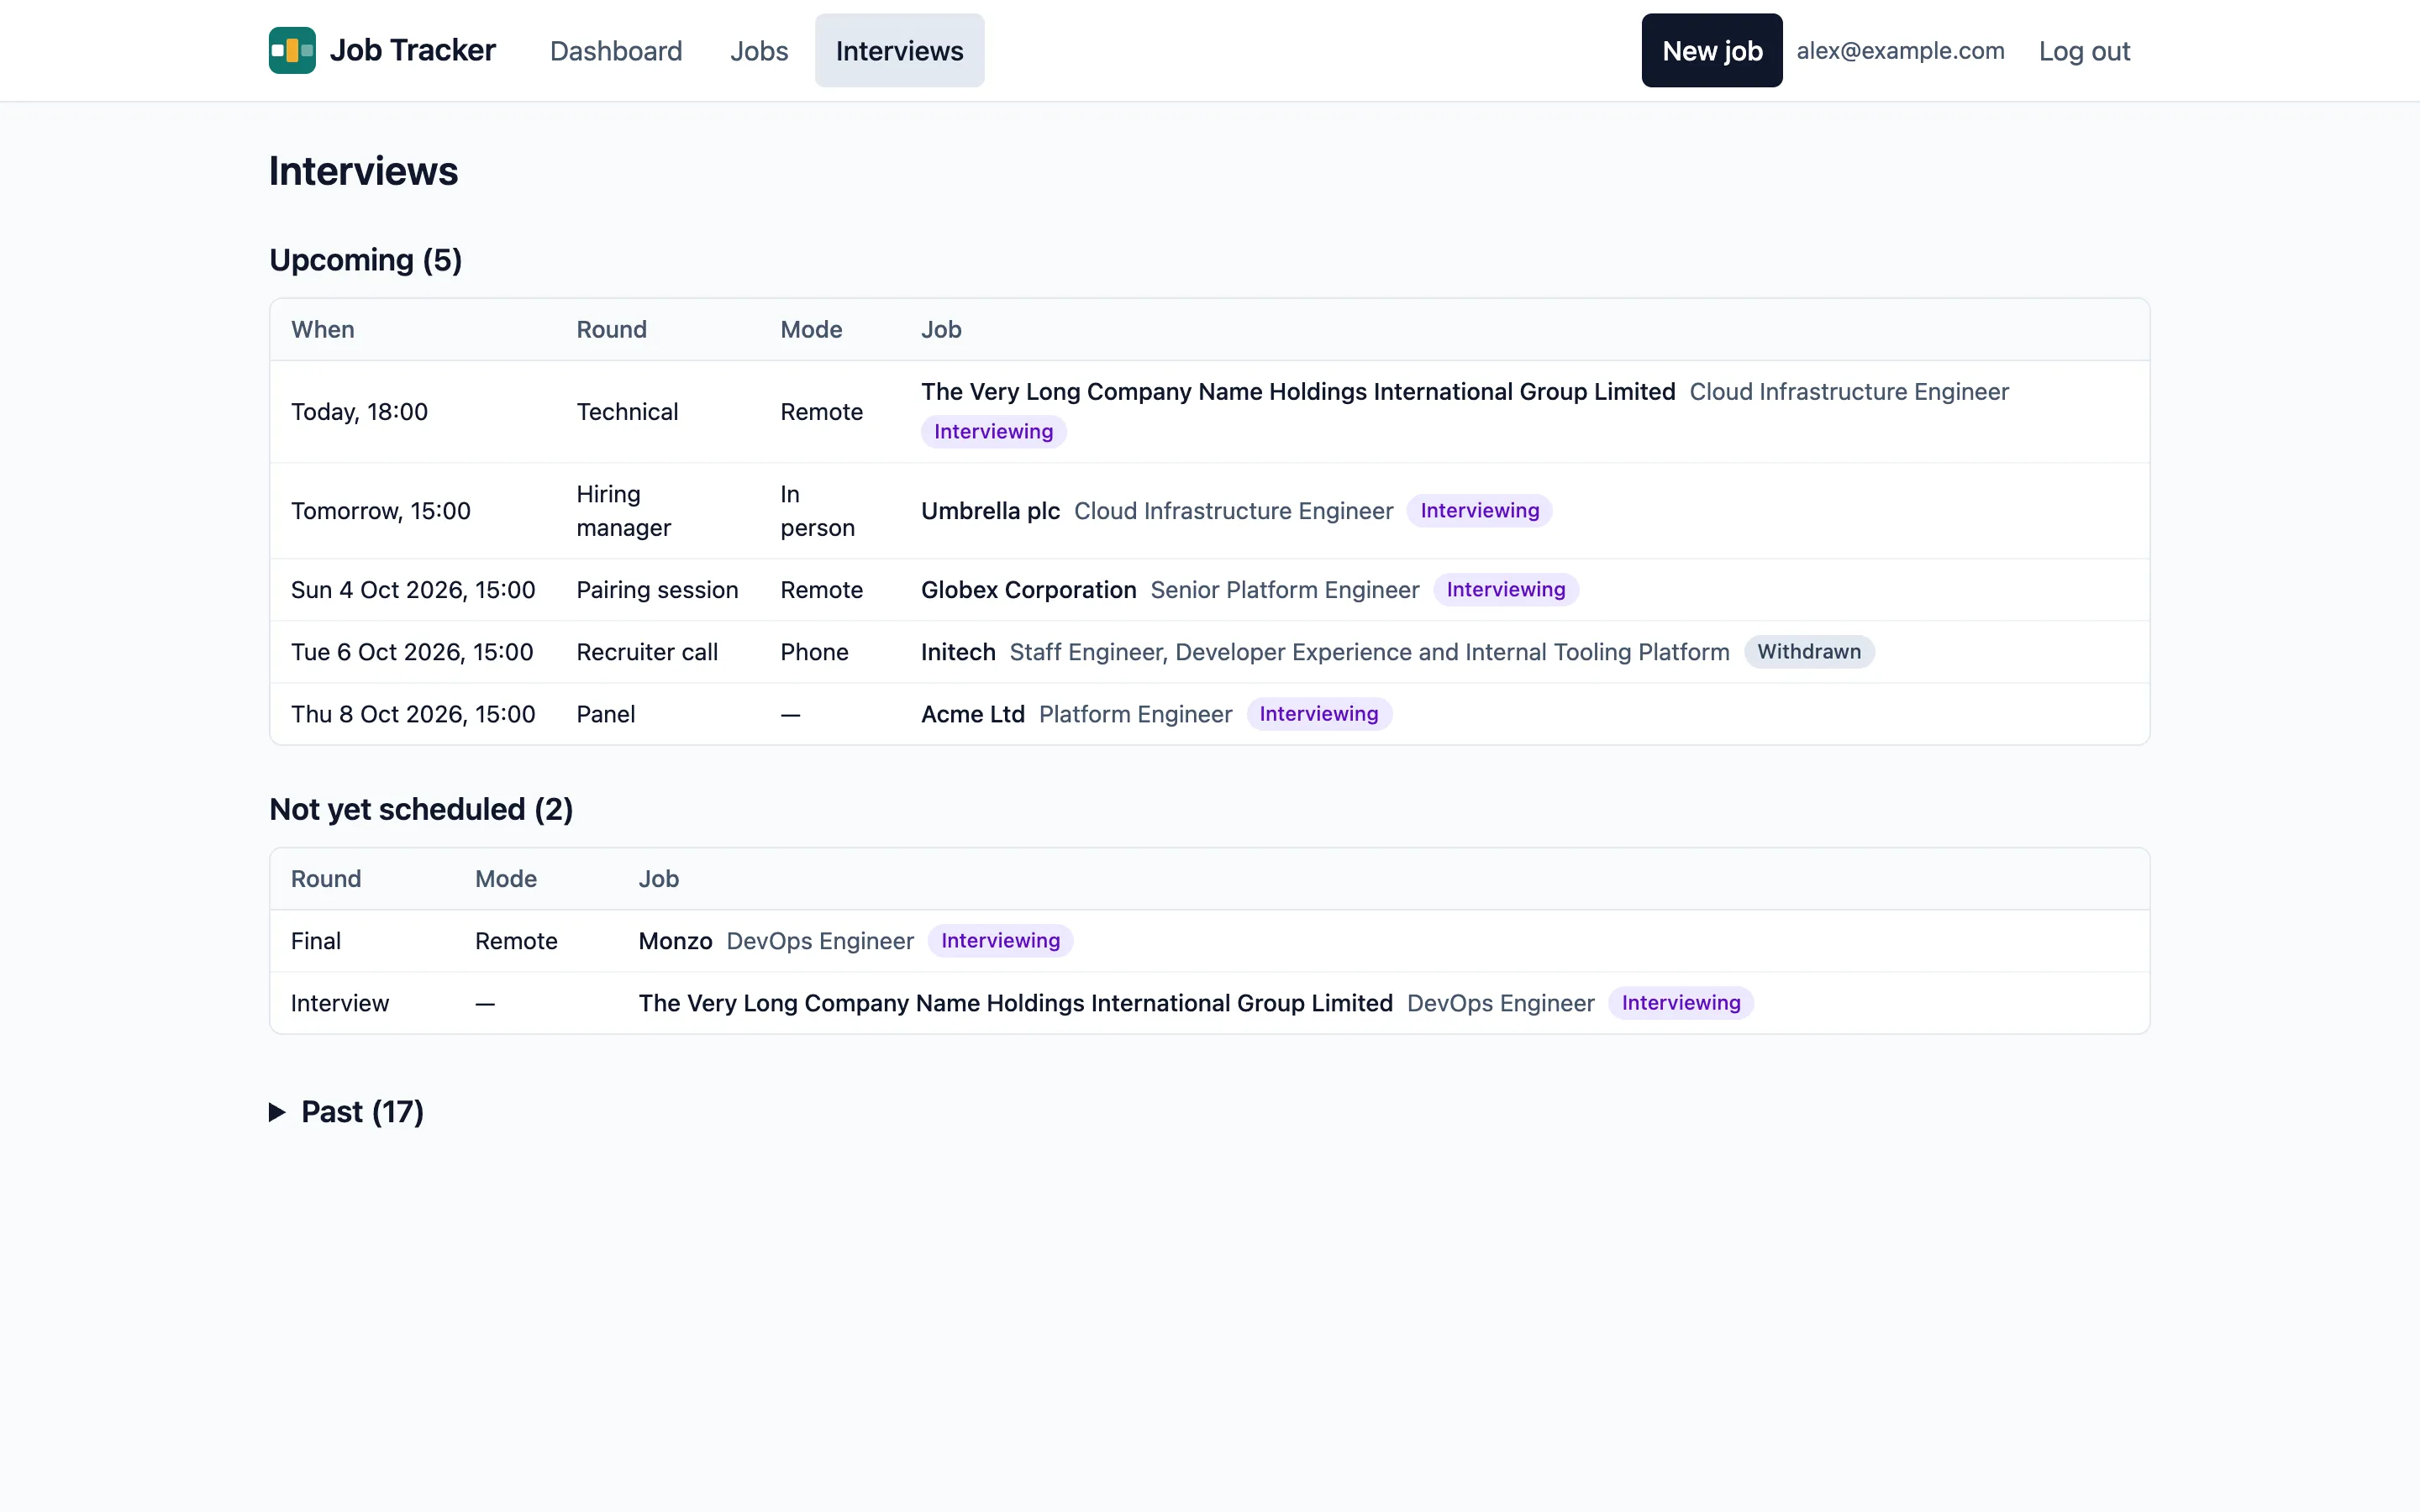Click the New job button
The height and width of the screenshot is (1512, 2420).
pyautogui.click(x=1712, y=51)
